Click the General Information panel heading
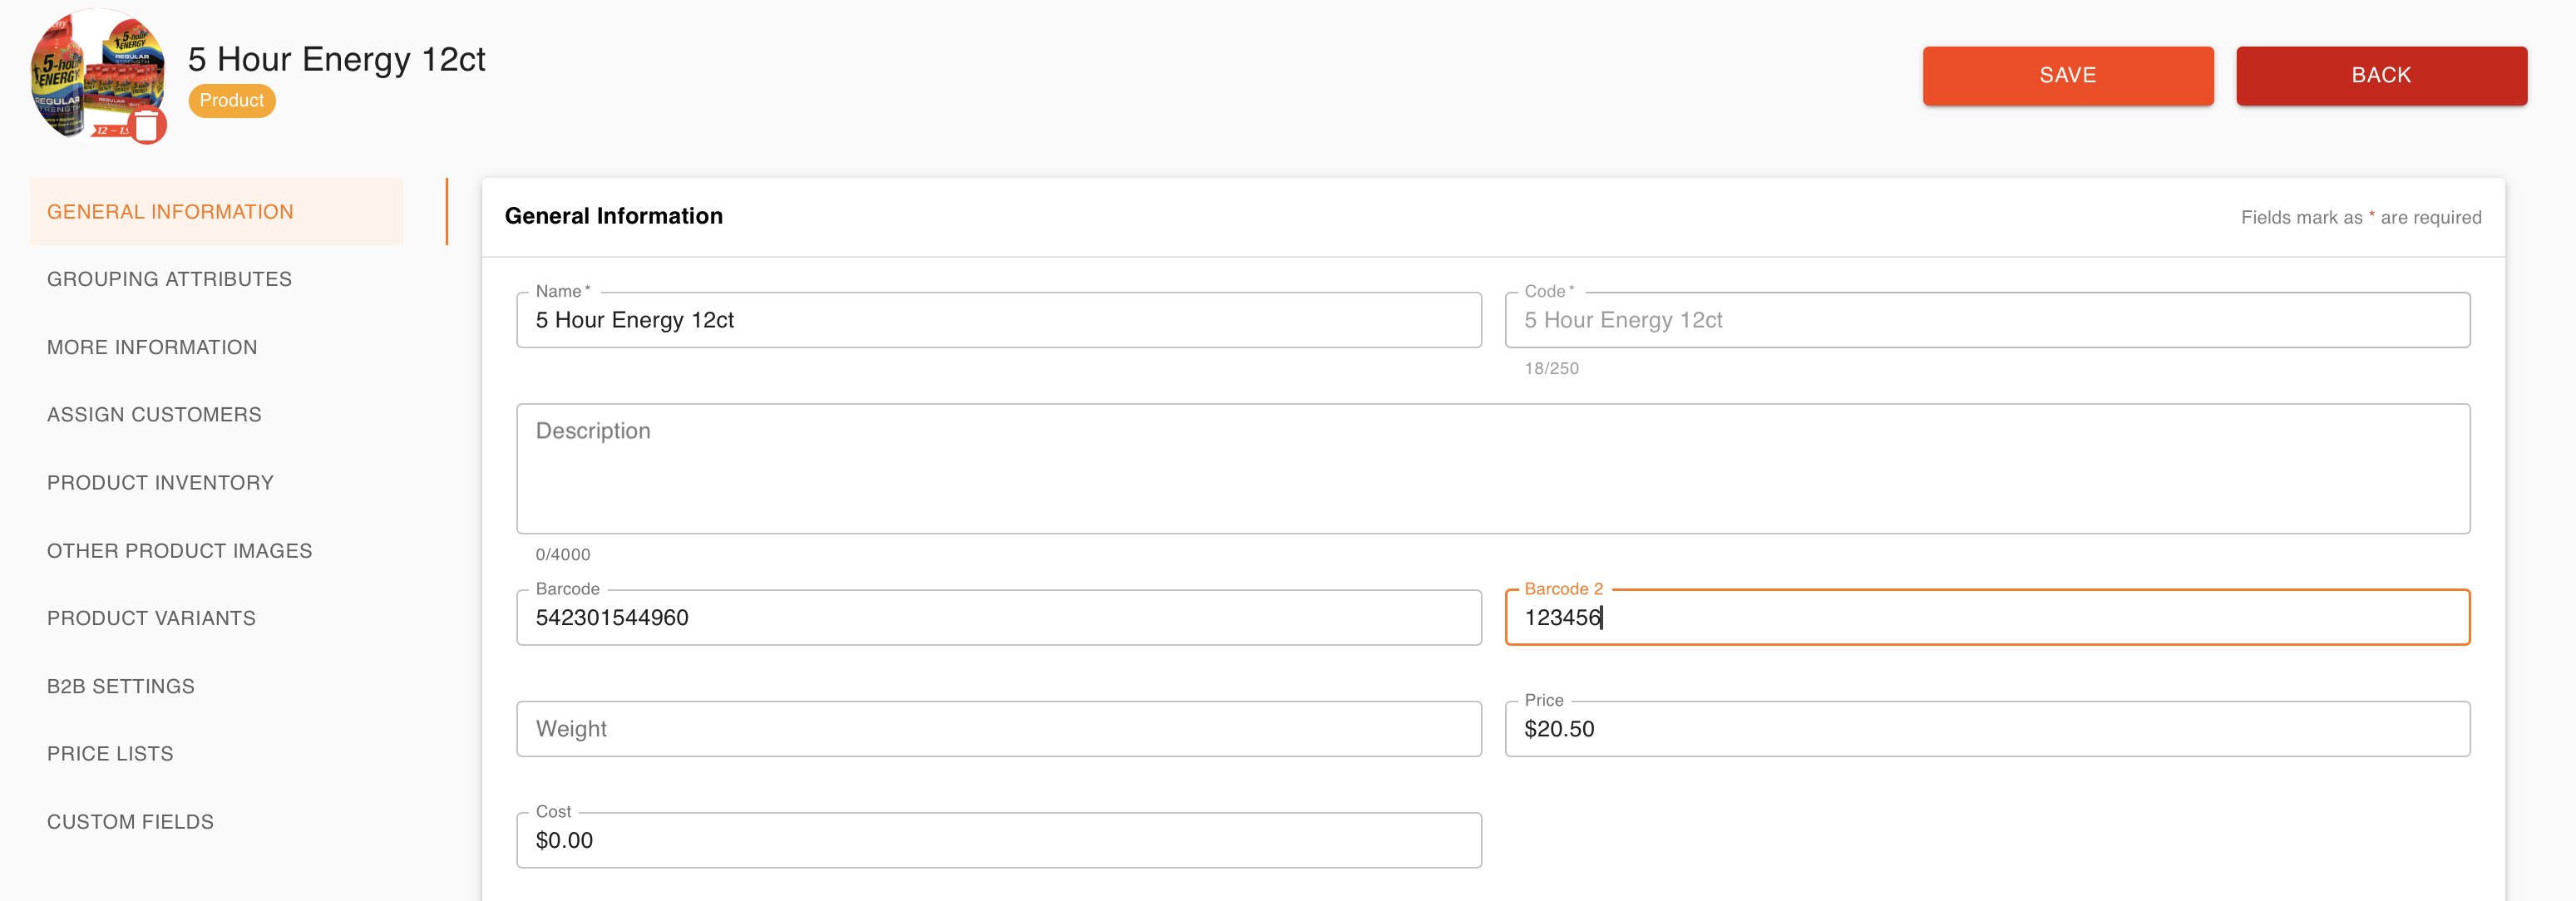 tap(613, 216)
